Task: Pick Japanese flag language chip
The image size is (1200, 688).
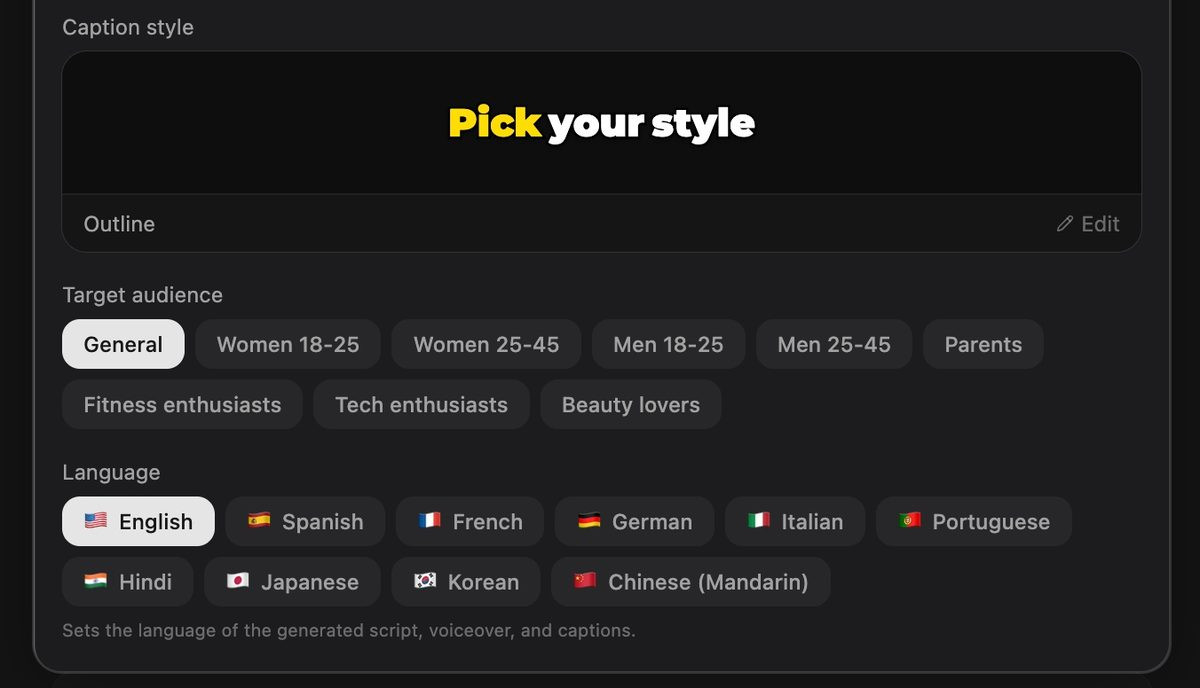Action: (x=293, y=582)
